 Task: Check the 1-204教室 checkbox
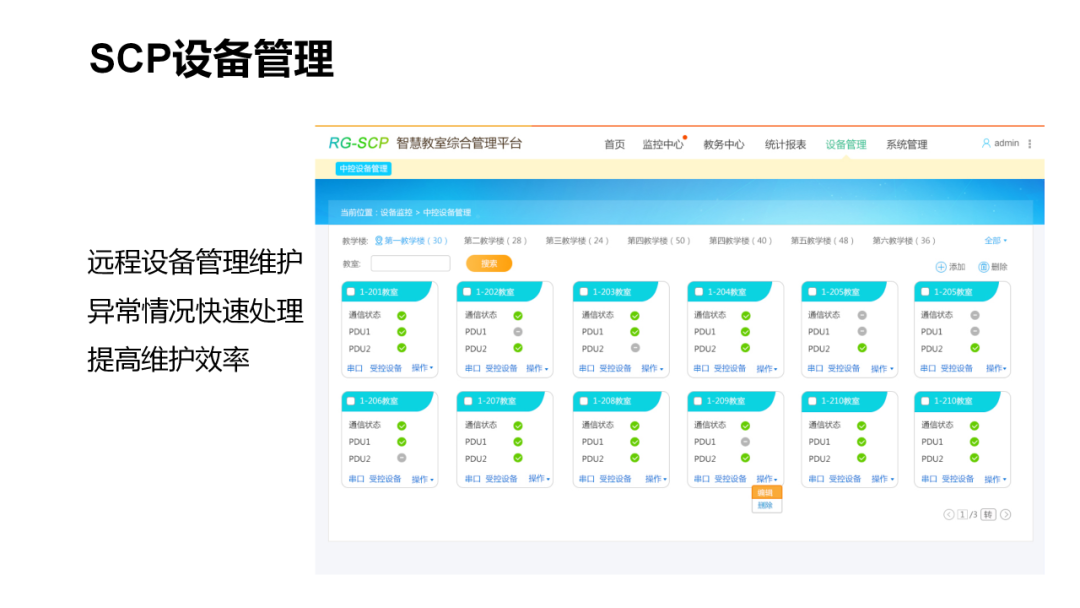click(x=698, y=292)
